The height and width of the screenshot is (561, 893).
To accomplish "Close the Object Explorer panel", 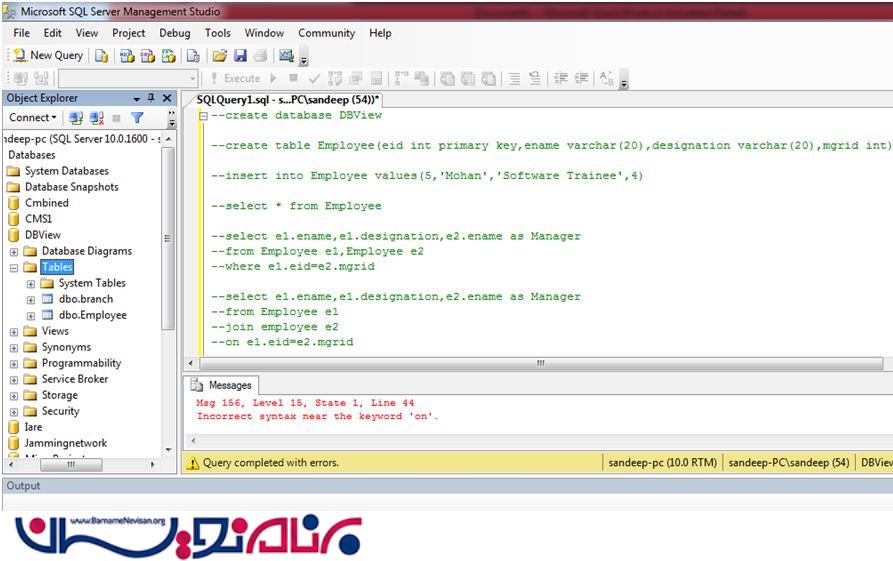I will [x=167, y=98].
